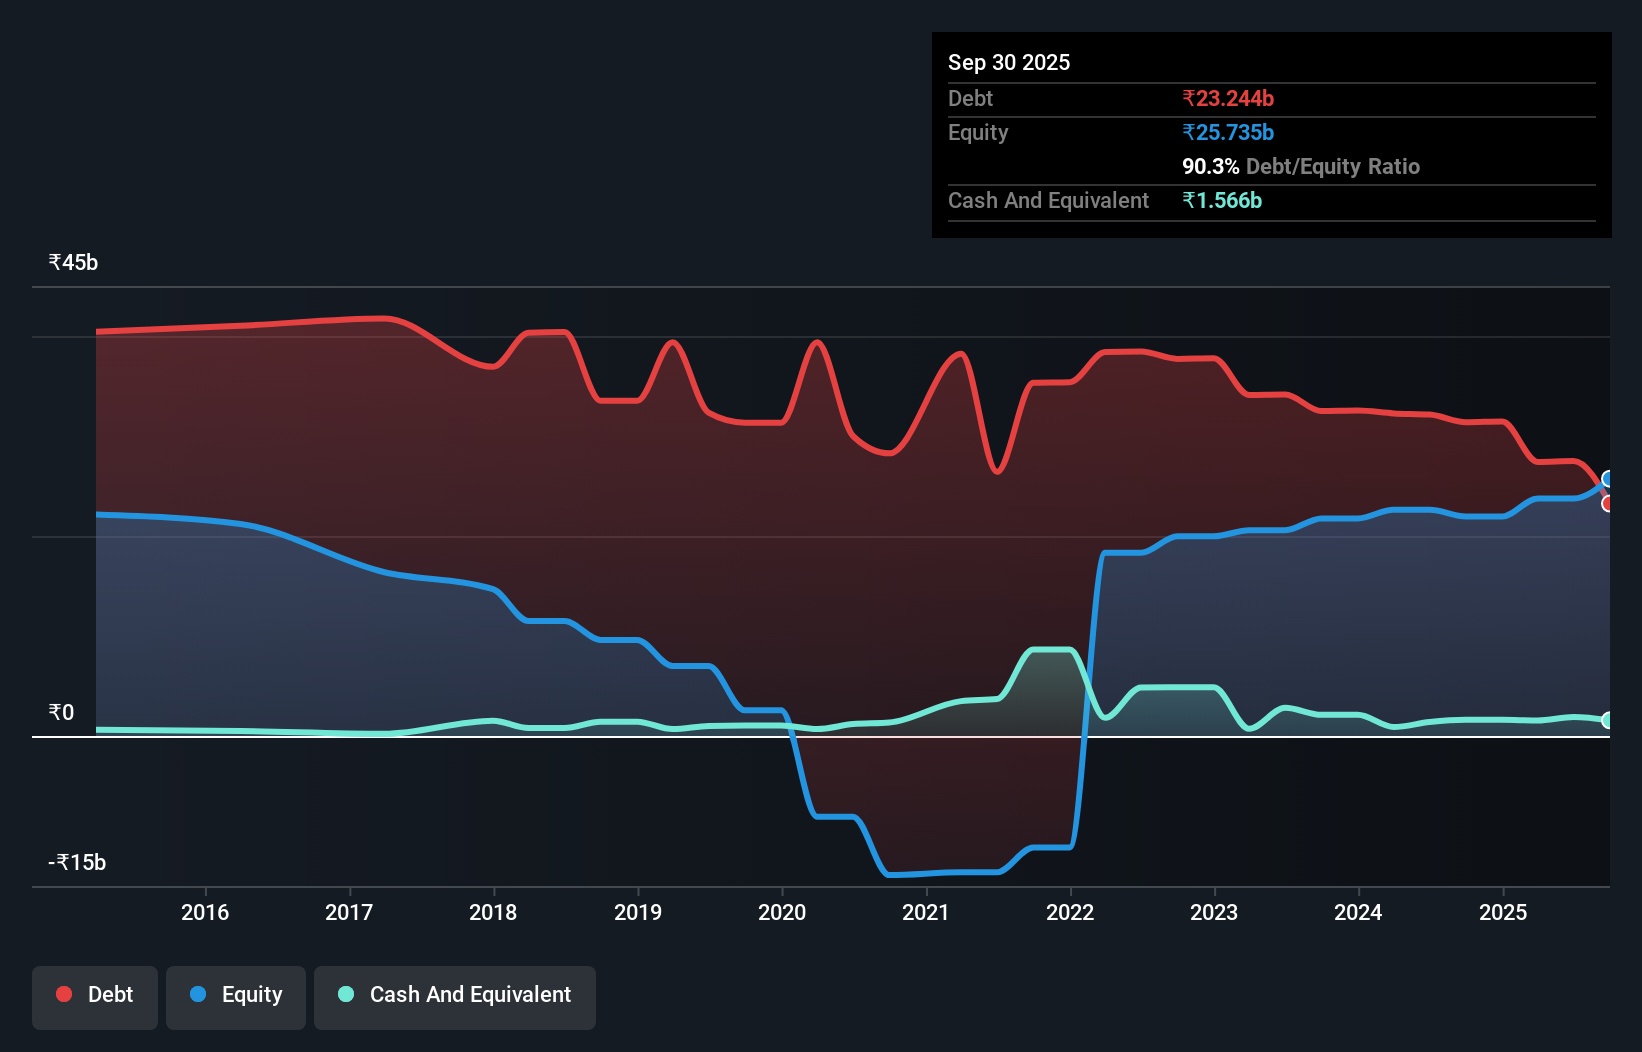Viewport: 1642px width, 1052px height.
Task: Select the red Debt endpoint marker on chart
Action: coord(1607,505)
